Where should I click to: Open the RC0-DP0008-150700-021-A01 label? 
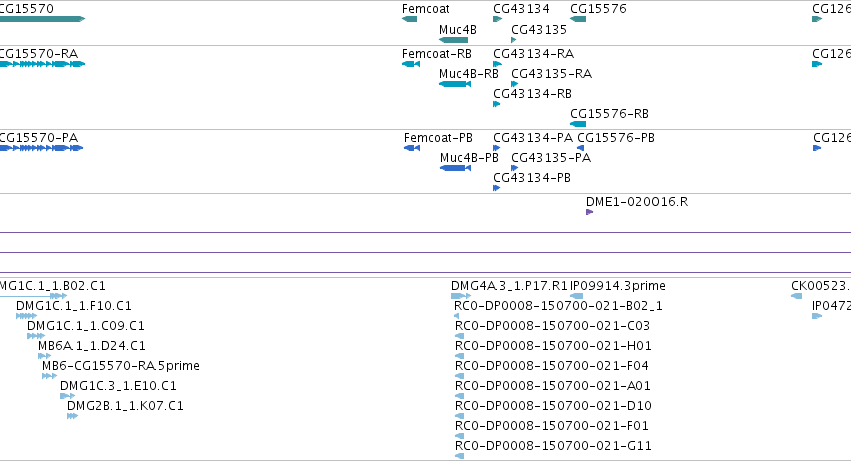(x=552, y=386)
